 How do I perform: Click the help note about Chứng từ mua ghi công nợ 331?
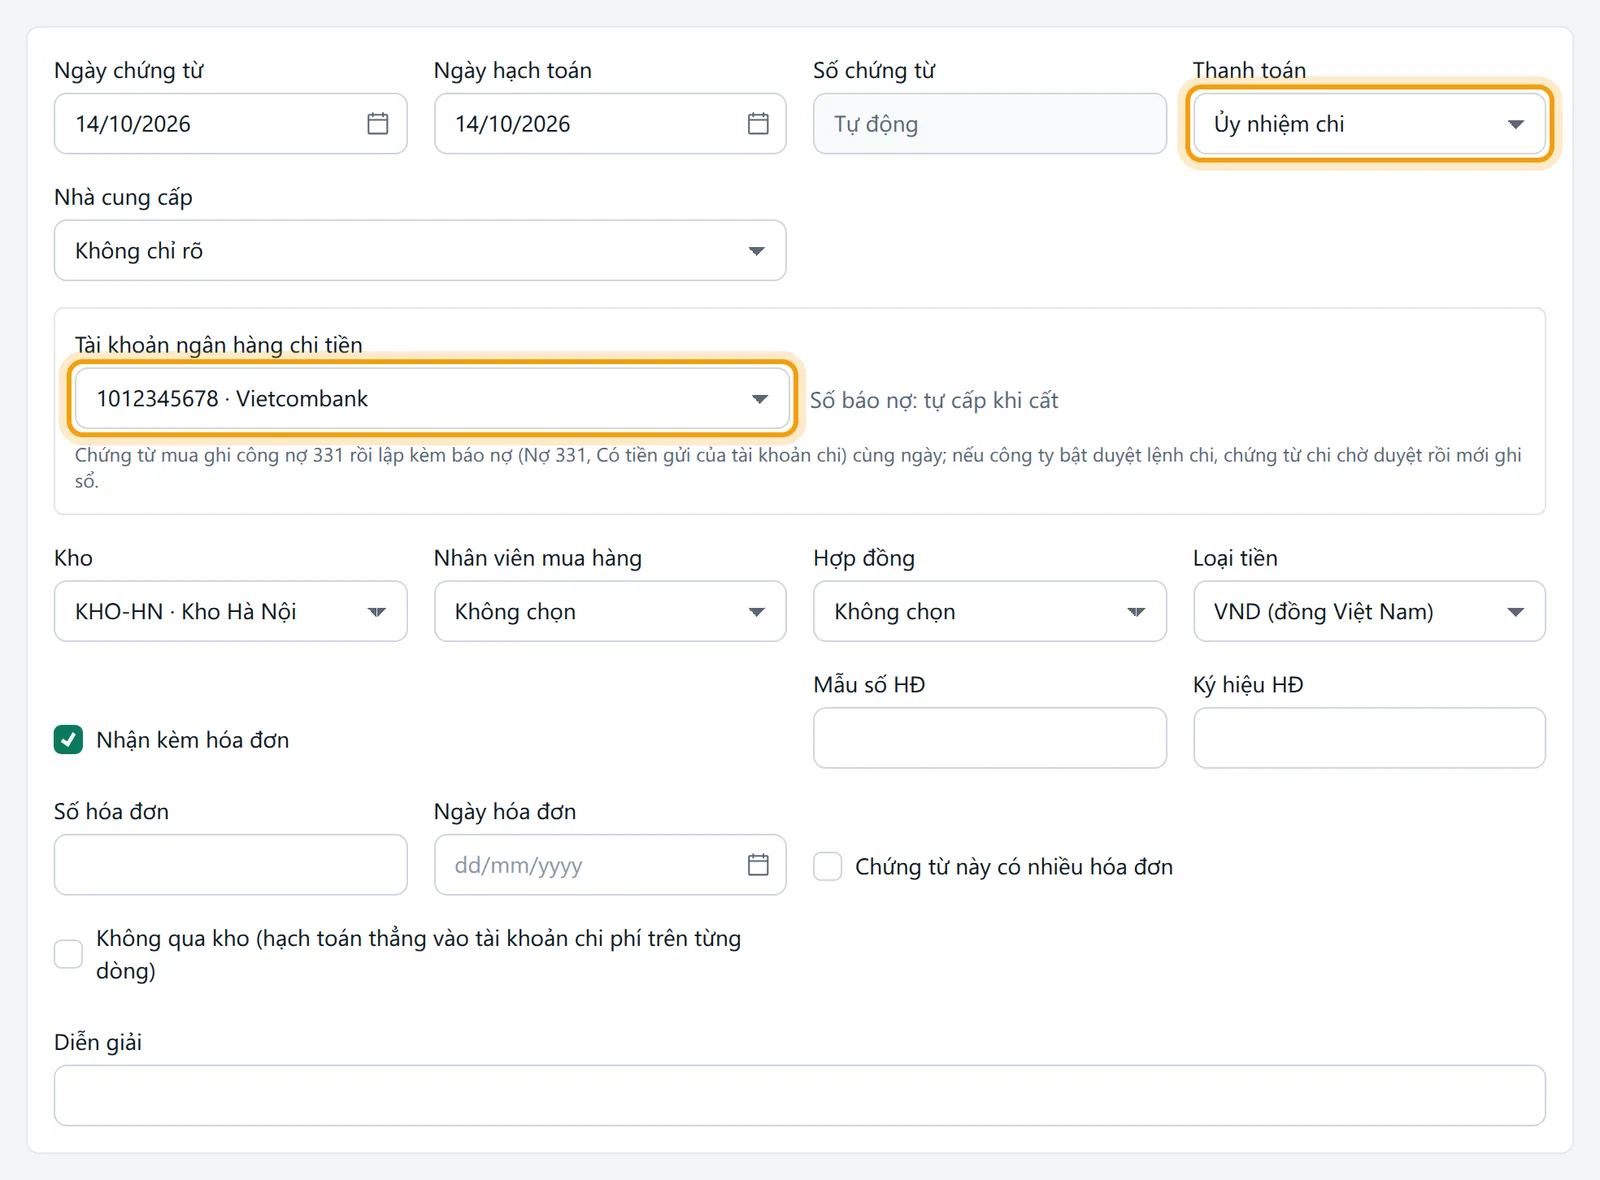click(799, 468)
